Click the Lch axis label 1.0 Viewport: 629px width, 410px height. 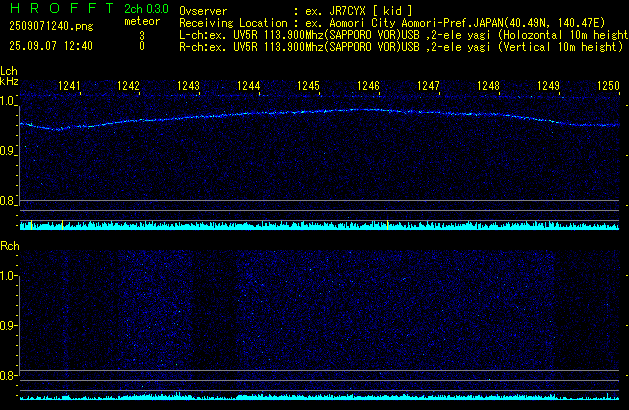point(7,101)
